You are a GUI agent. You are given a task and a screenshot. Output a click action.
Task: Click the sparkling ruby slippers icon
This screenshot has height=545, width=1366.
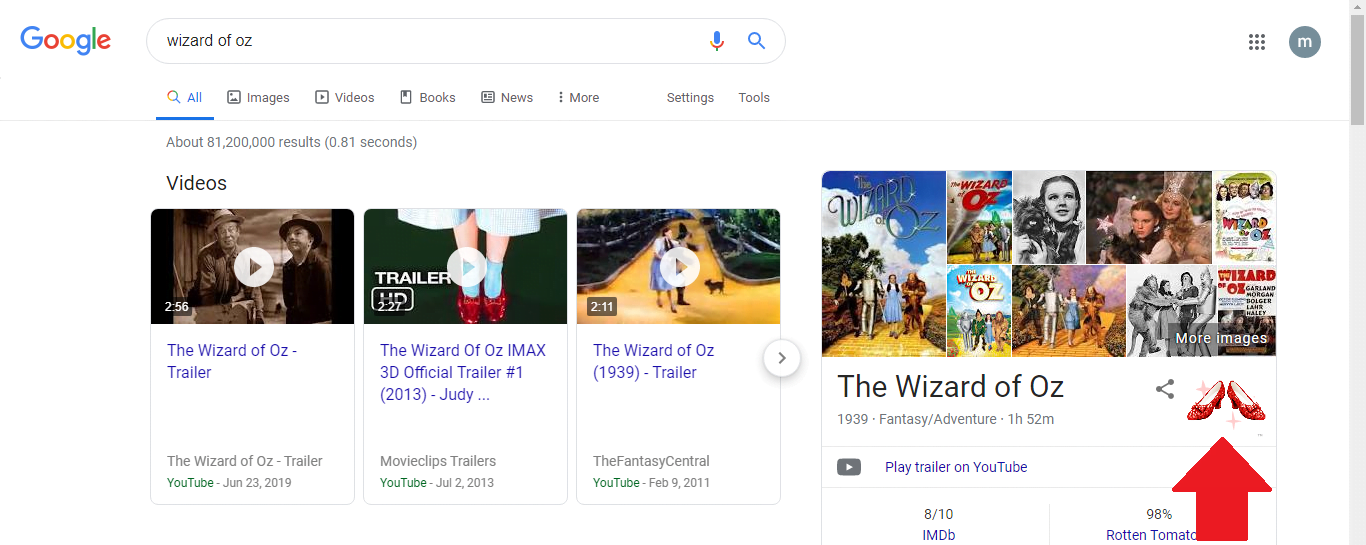(1225, 403)
